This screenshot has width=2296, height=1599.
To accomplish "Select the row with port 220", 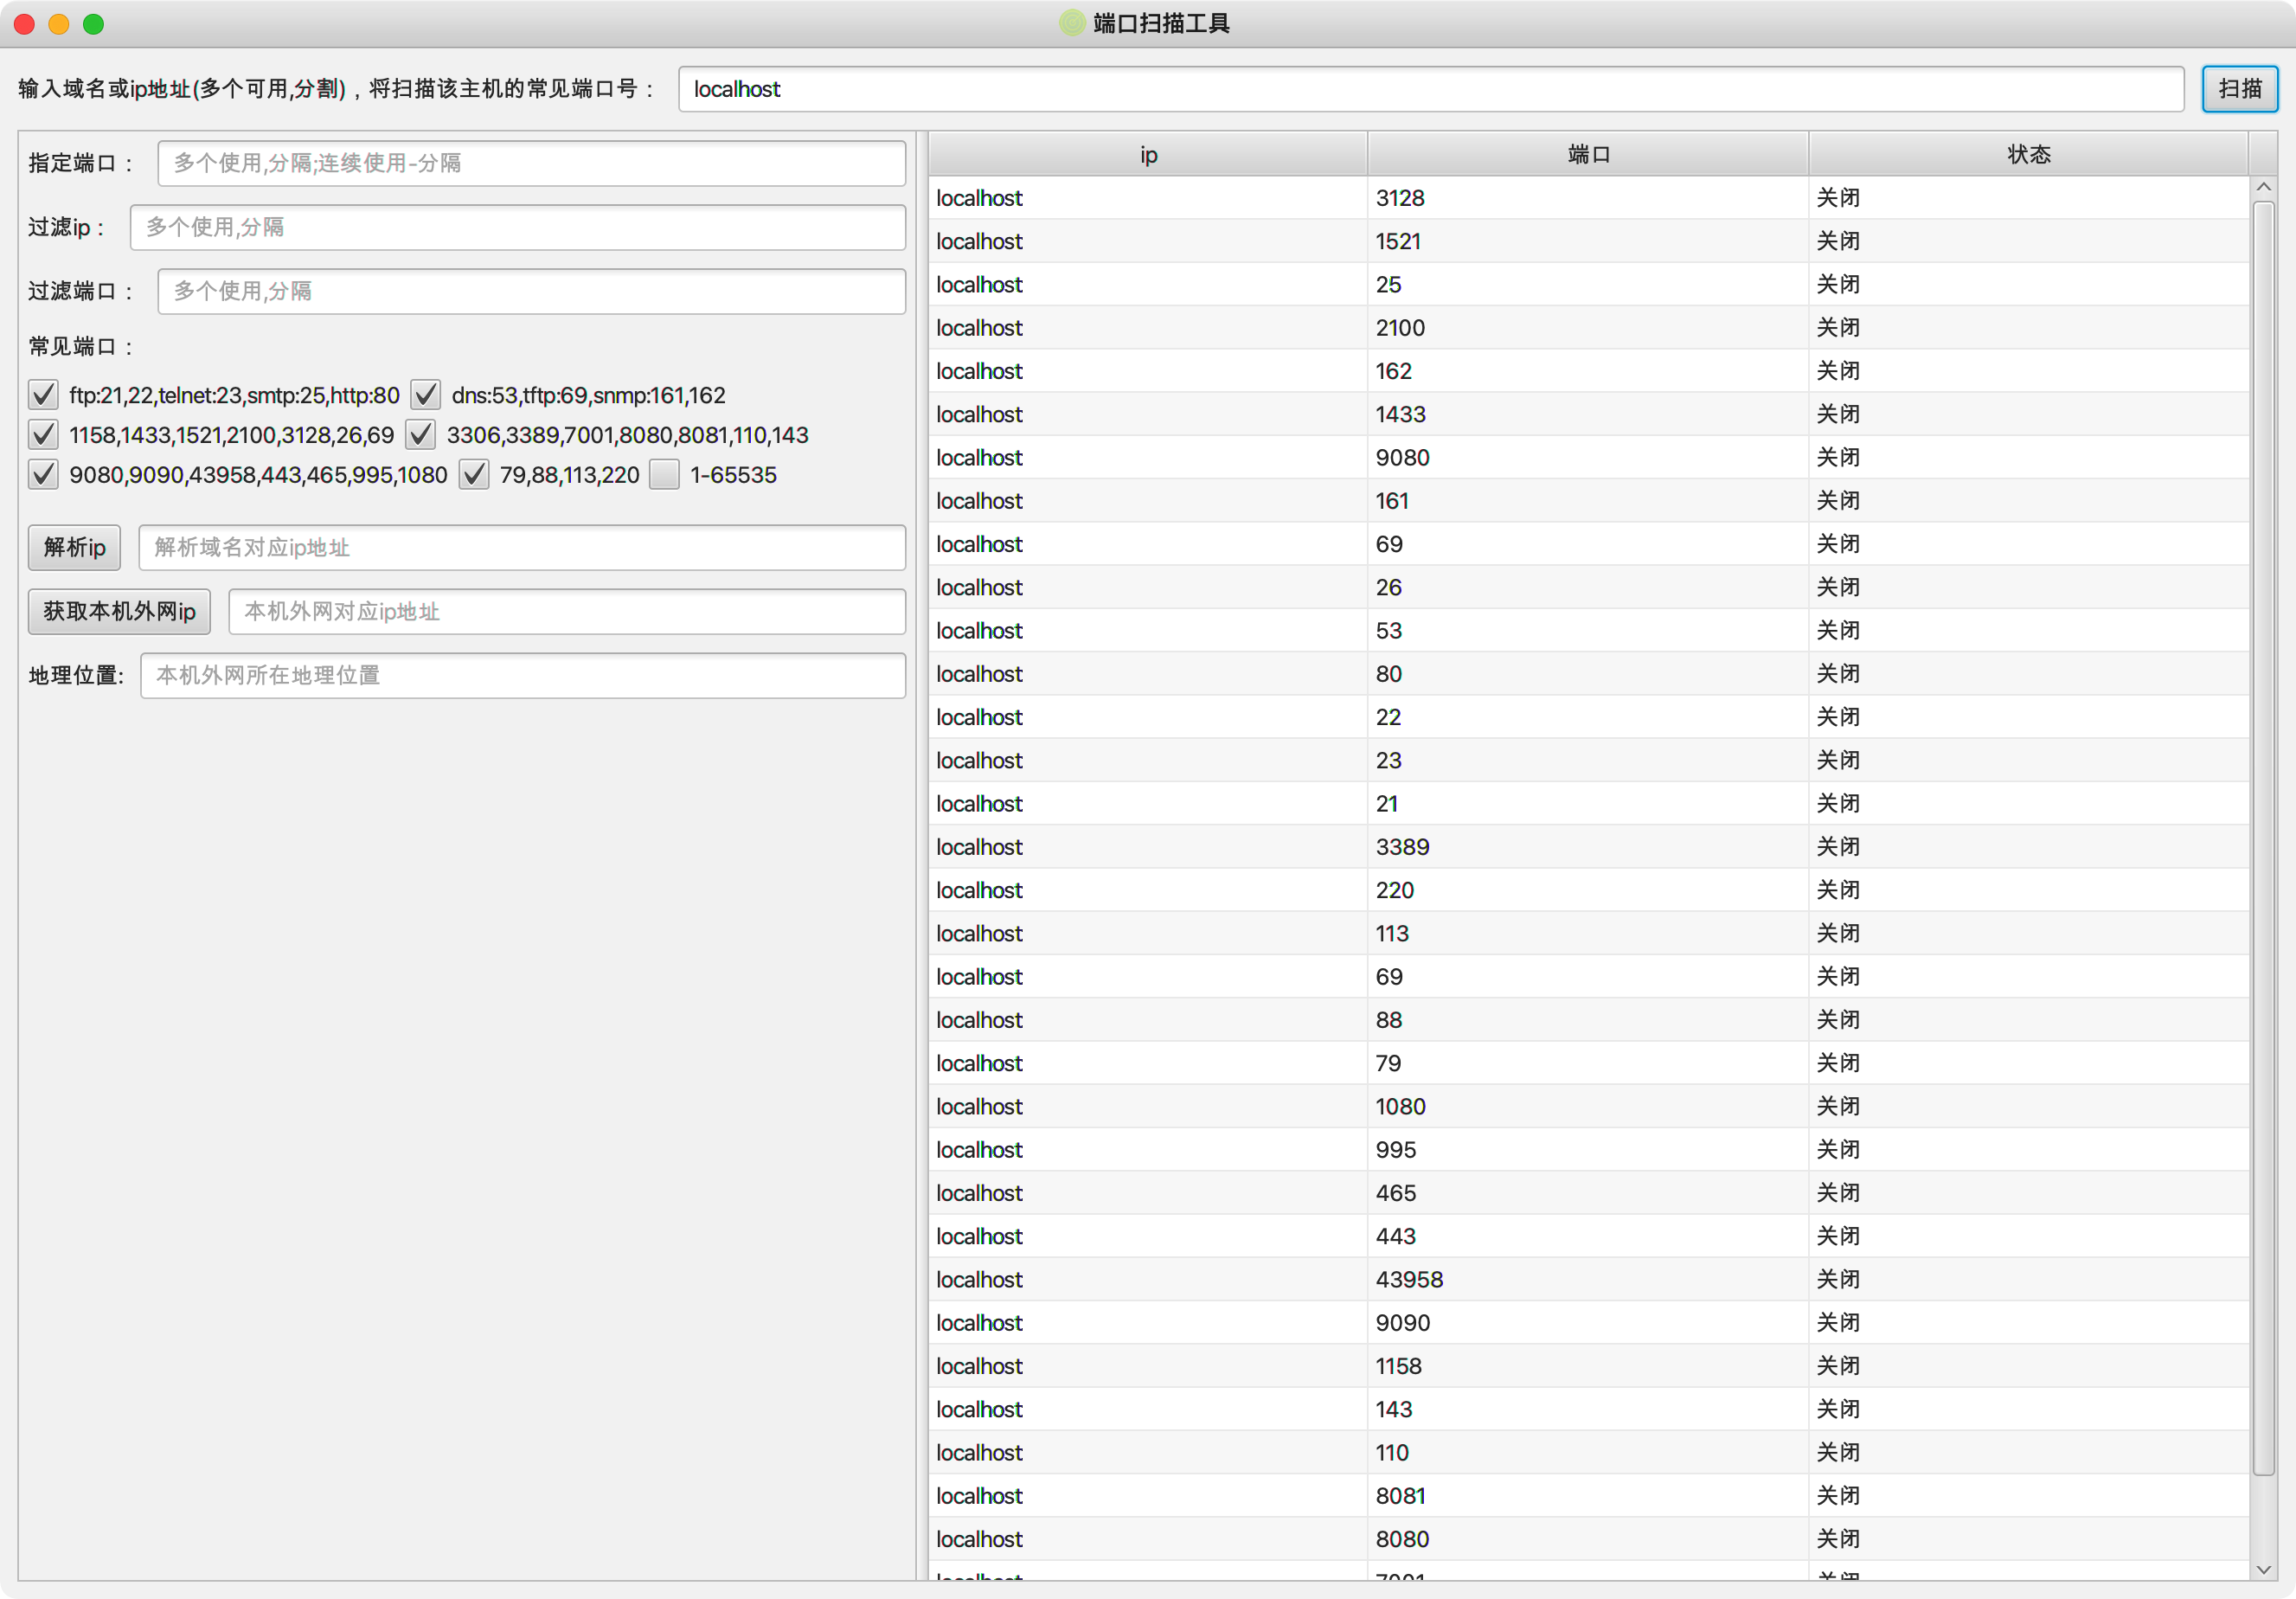I will pyautogui.click(x=1588, y=890).
